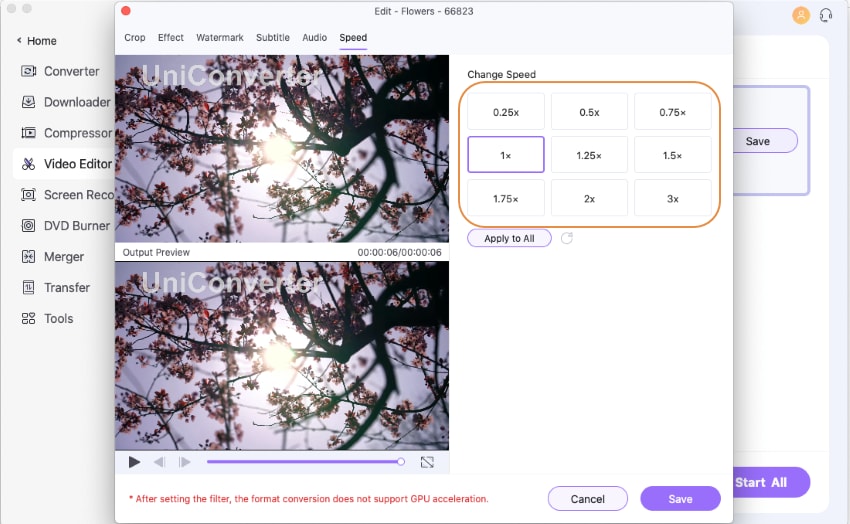Open the Compressor sidebar icon
This screenshot has width=850, height=524.
(28, 133)
